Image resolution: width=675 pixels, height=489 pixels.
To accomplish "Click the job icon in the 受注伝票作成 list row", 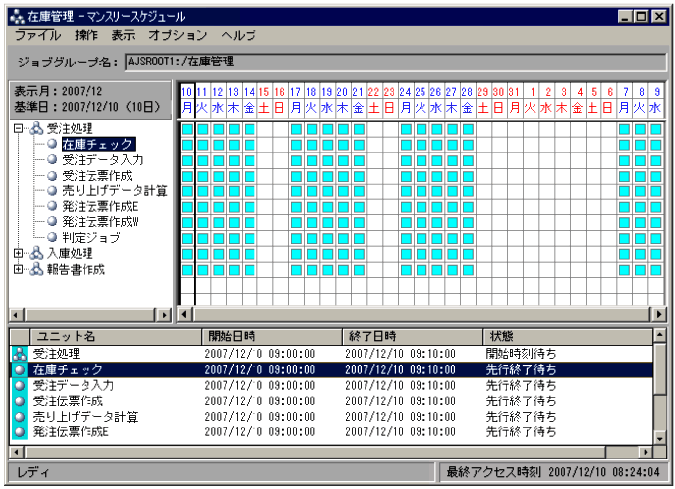I will [x=19, y=401].
